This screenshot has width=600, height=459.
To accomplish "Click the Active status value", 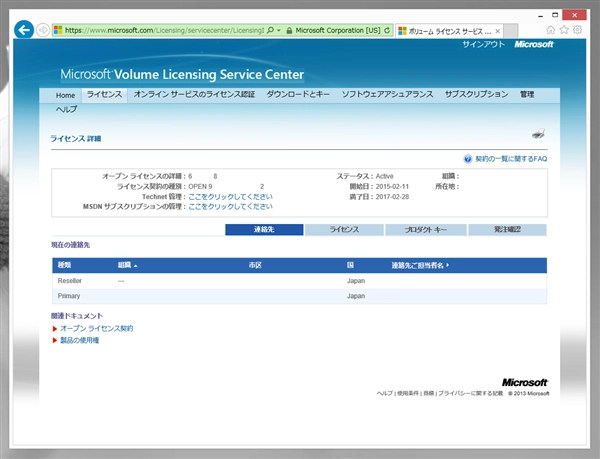I will coord(385,176).
